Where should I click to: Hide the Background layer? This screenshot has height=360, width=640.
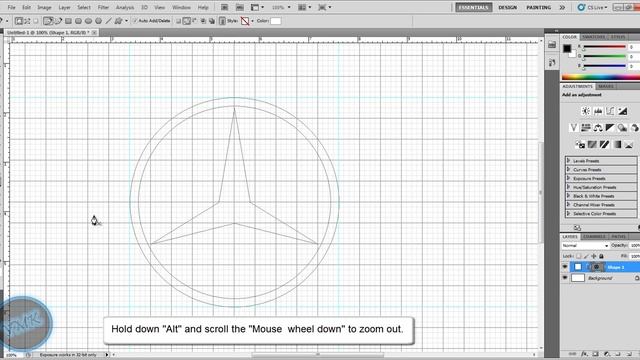(565, 278)
